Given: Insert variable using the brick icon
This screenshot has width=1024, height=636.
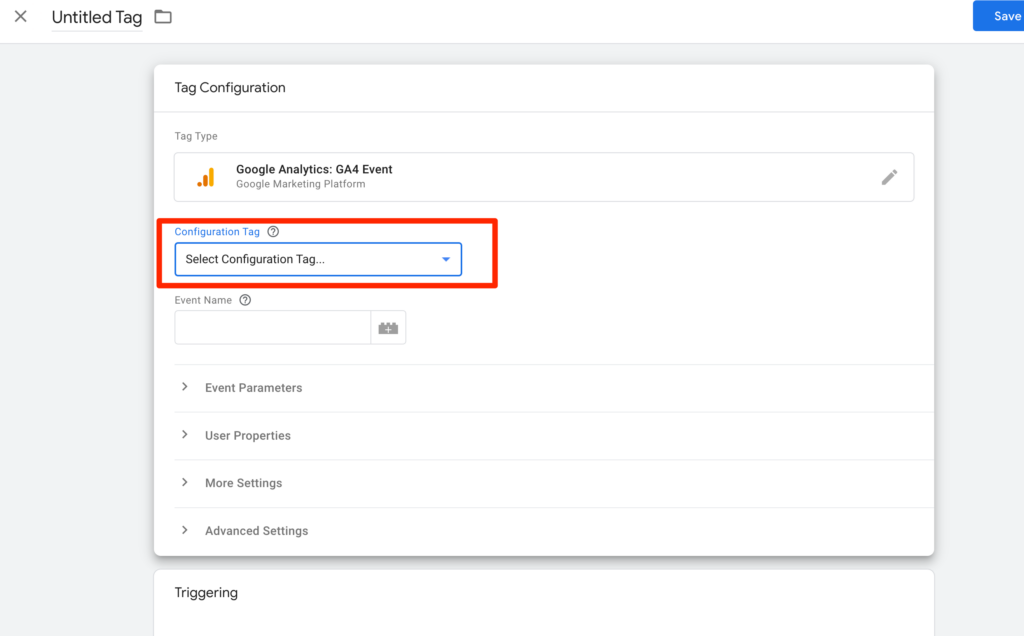Looking at the screenshot, I should (x=388, y=328).
